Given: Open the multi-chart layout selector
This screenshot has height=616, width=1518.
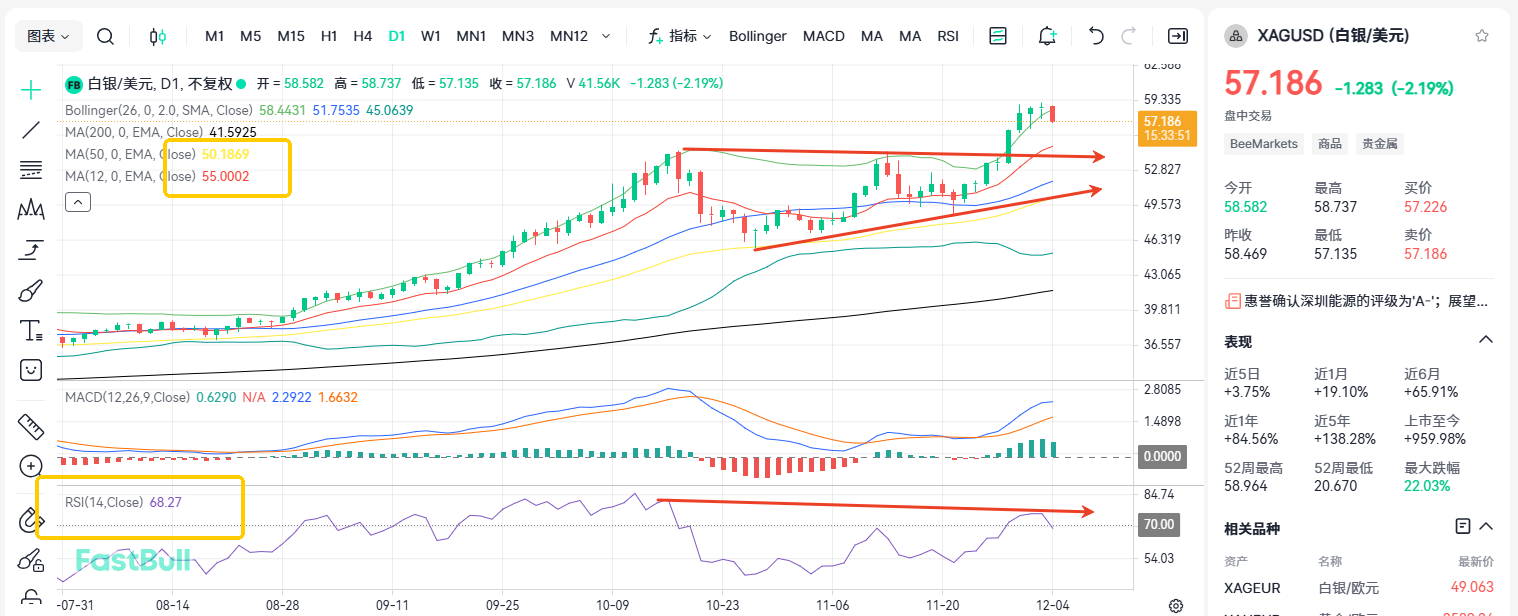Looking at the screenshot, I should coord(997,35).
